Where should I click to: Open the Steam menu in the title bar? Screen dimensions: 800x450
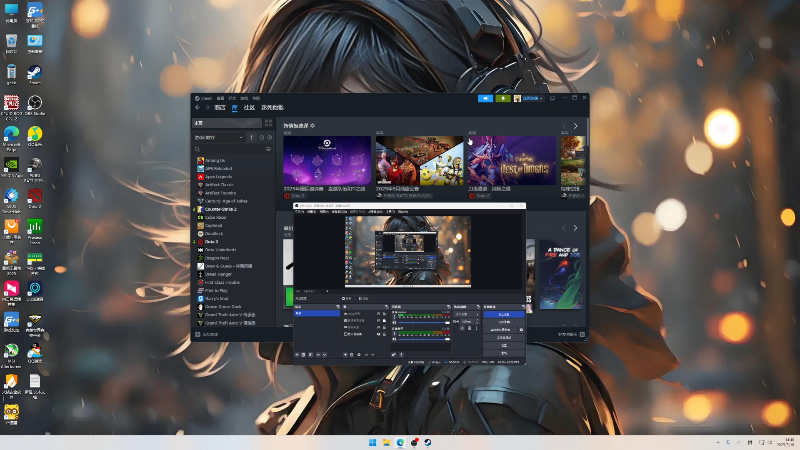pyautogui.click(x=203, y=98)
